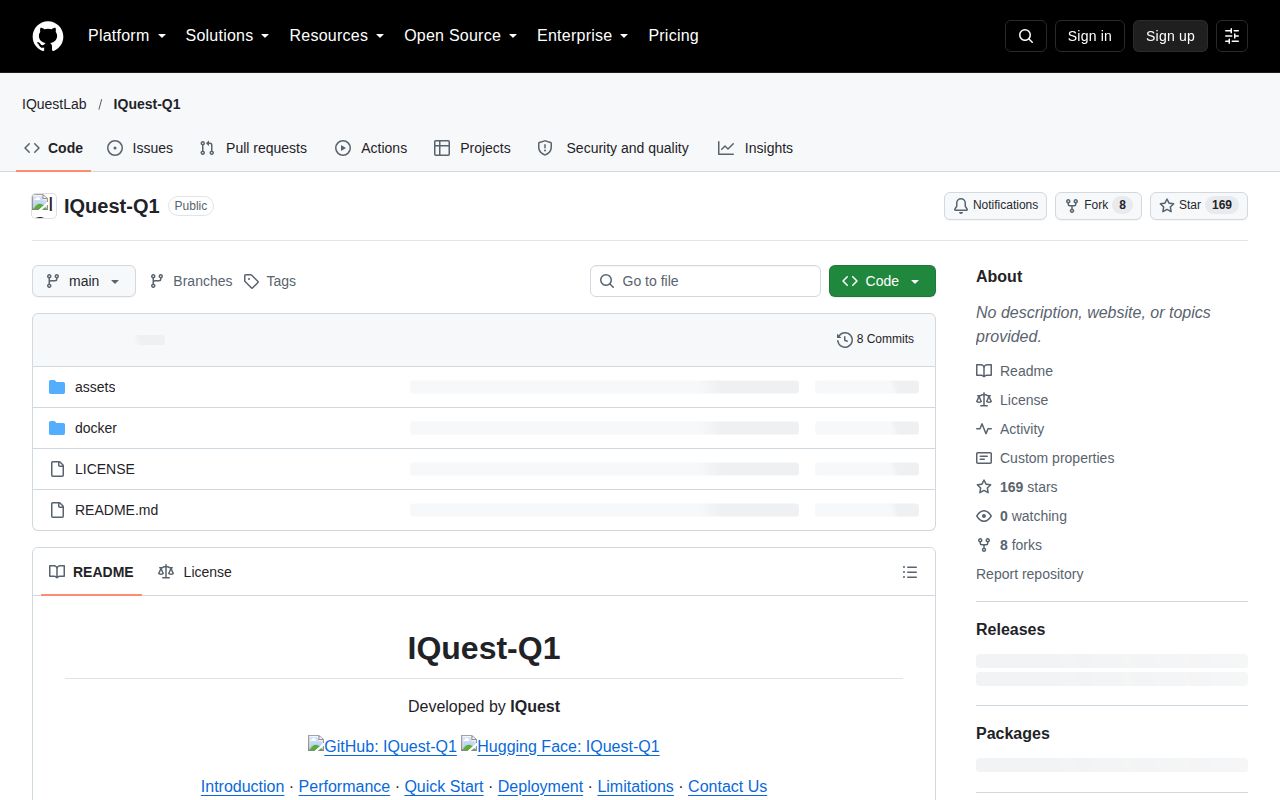Open the main branch dropdown

(84, 281)
